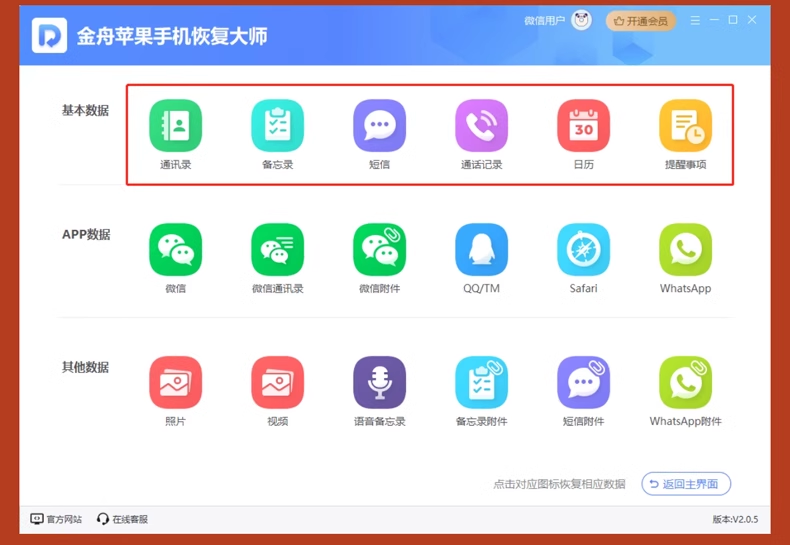Maximize the recovery app window
The width and height of the screenshot is (790, 545).
[733, 20]
